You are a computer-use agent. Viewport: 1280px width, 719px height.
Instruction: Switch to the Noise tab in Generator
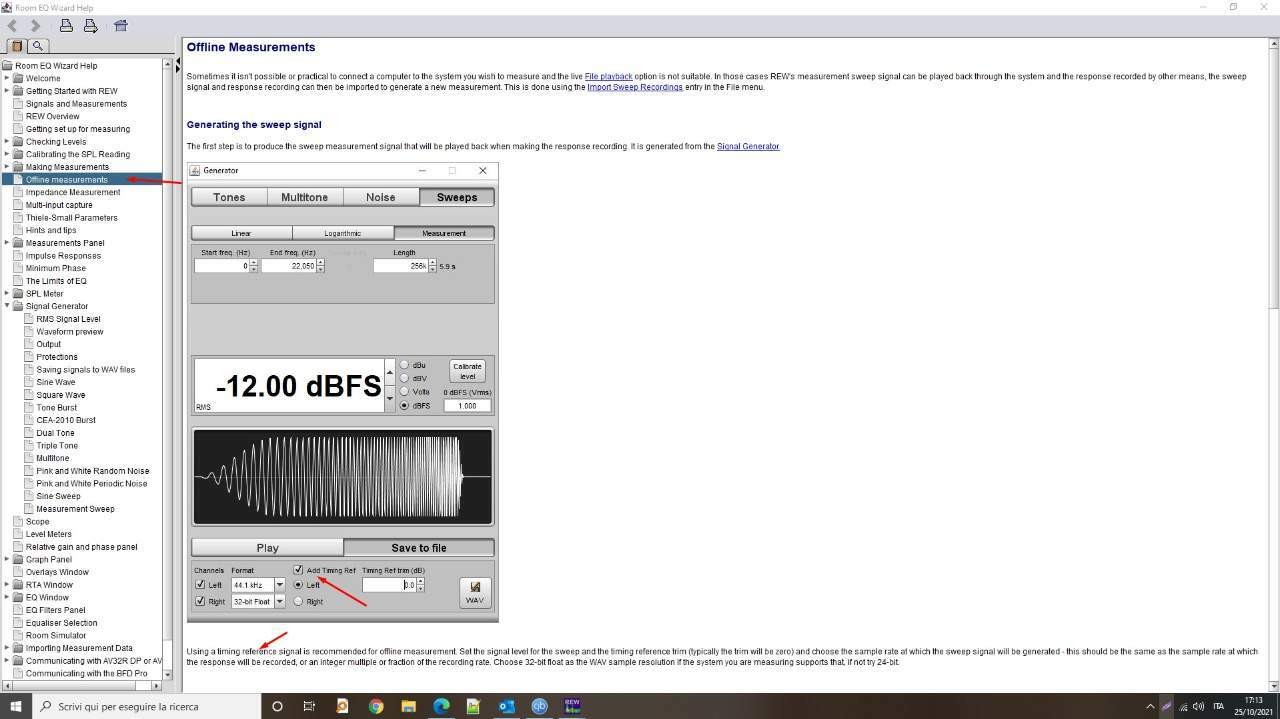(x=380, y=197)
